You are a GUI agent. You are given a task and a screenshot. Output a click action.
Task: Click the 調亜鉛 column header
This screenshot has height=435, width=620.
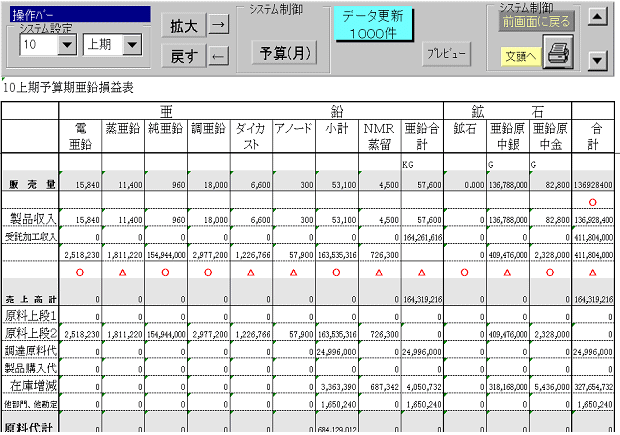(208, 136)
